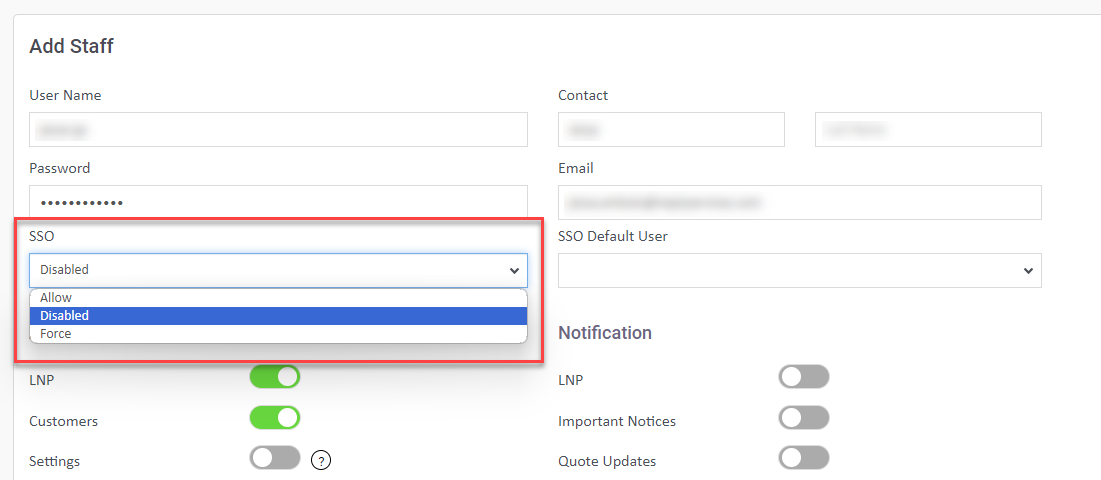Click the SSO Default User chevron arrow

(1028, 270)
